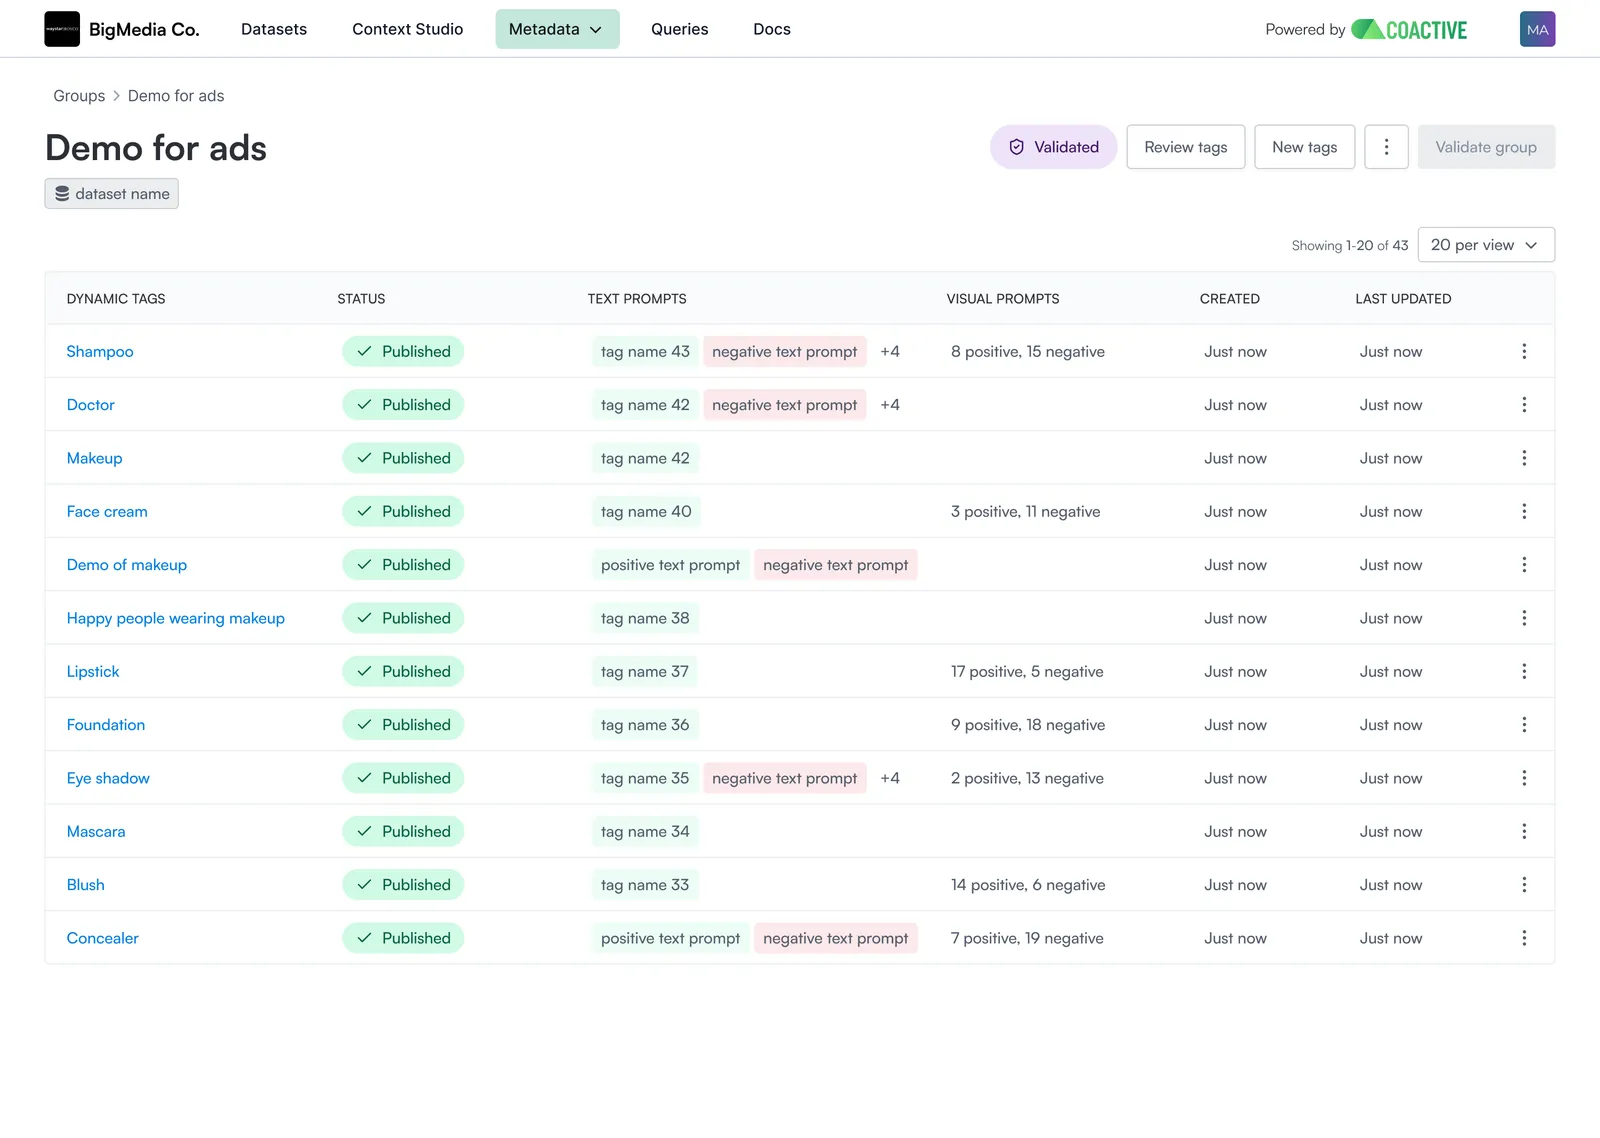Click Concealer's positive text prompt chip
The image size is (1600, 1138).
pyautogui.click(x=671, y=938)
